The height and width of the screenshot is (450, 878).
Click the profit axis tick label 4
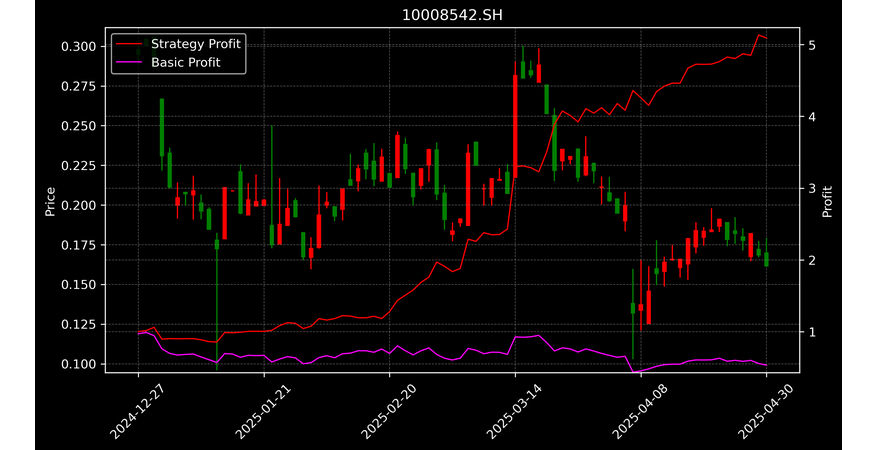click(811, 117)
